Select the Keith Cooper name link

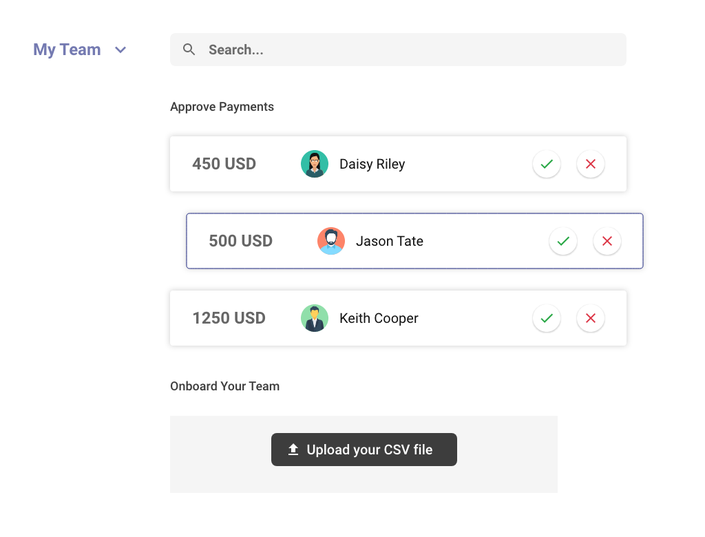click(379, 318)
